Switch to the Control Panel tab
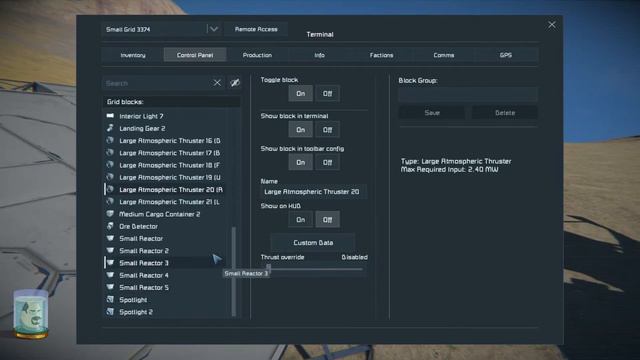This screenshot has width=640, height=360. (x=195, y=55)
